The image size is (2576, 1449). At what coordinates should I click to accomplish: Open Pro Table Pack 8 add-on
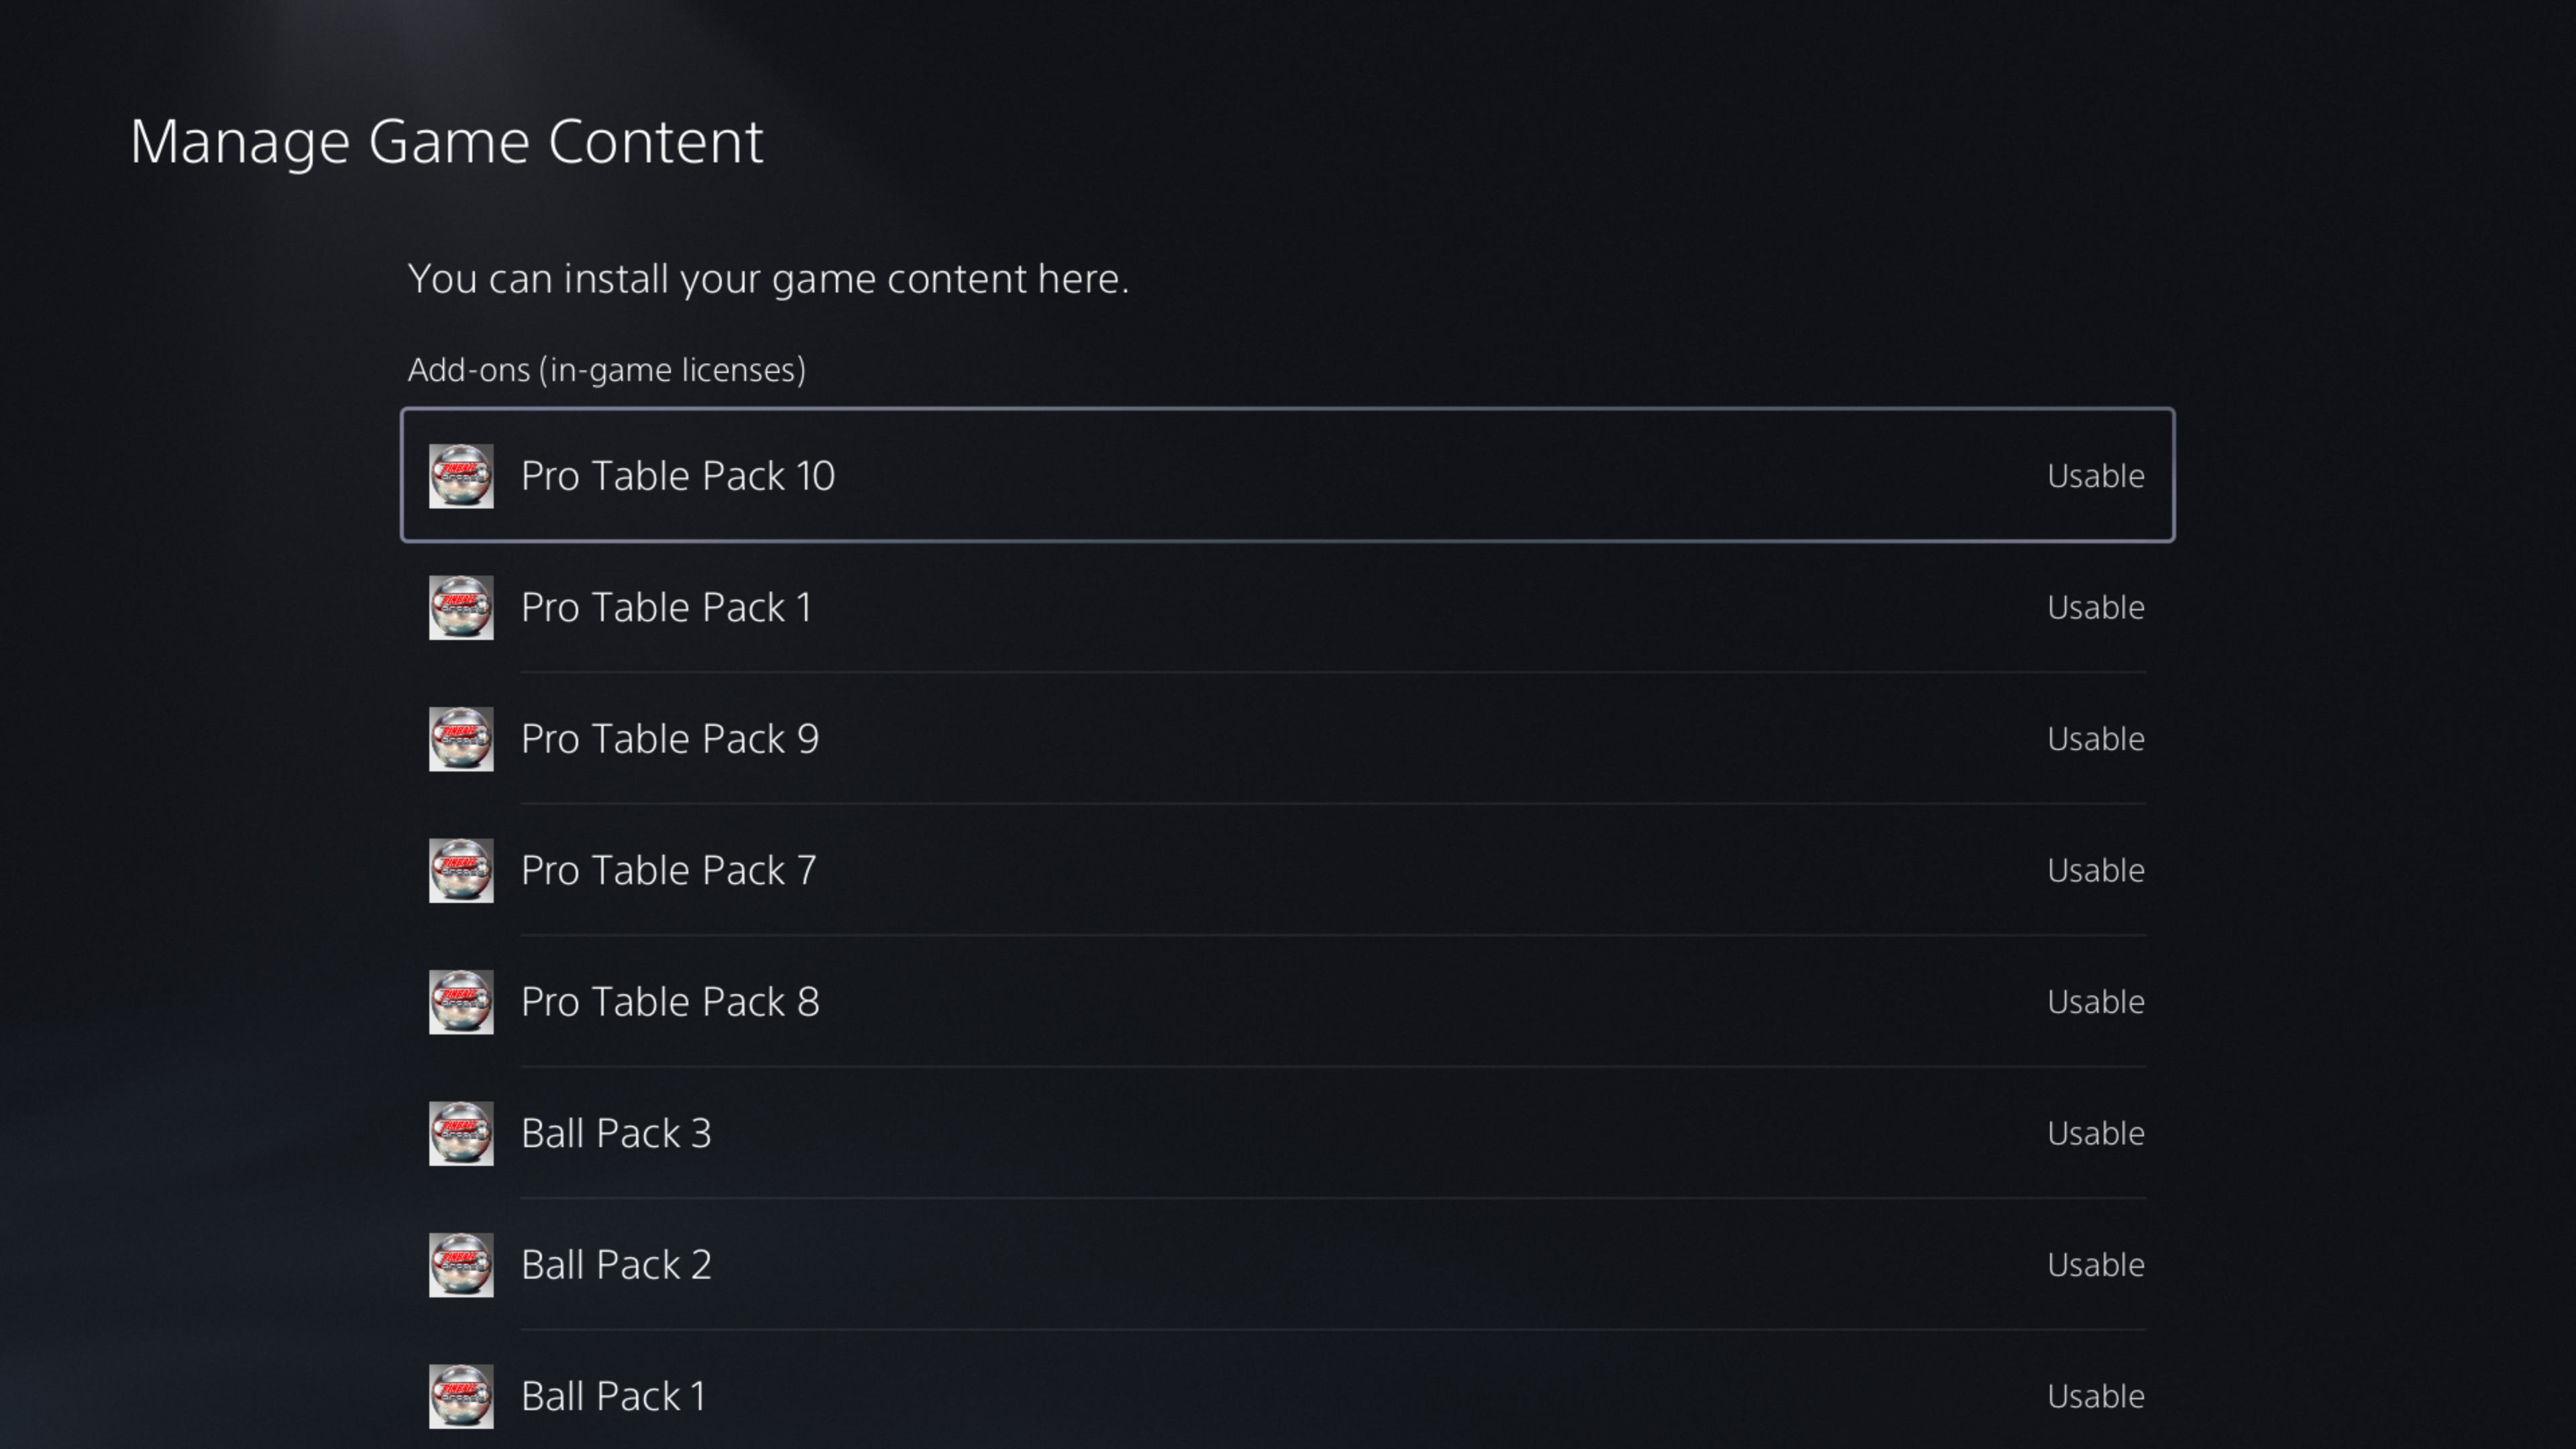(670, 1002)
